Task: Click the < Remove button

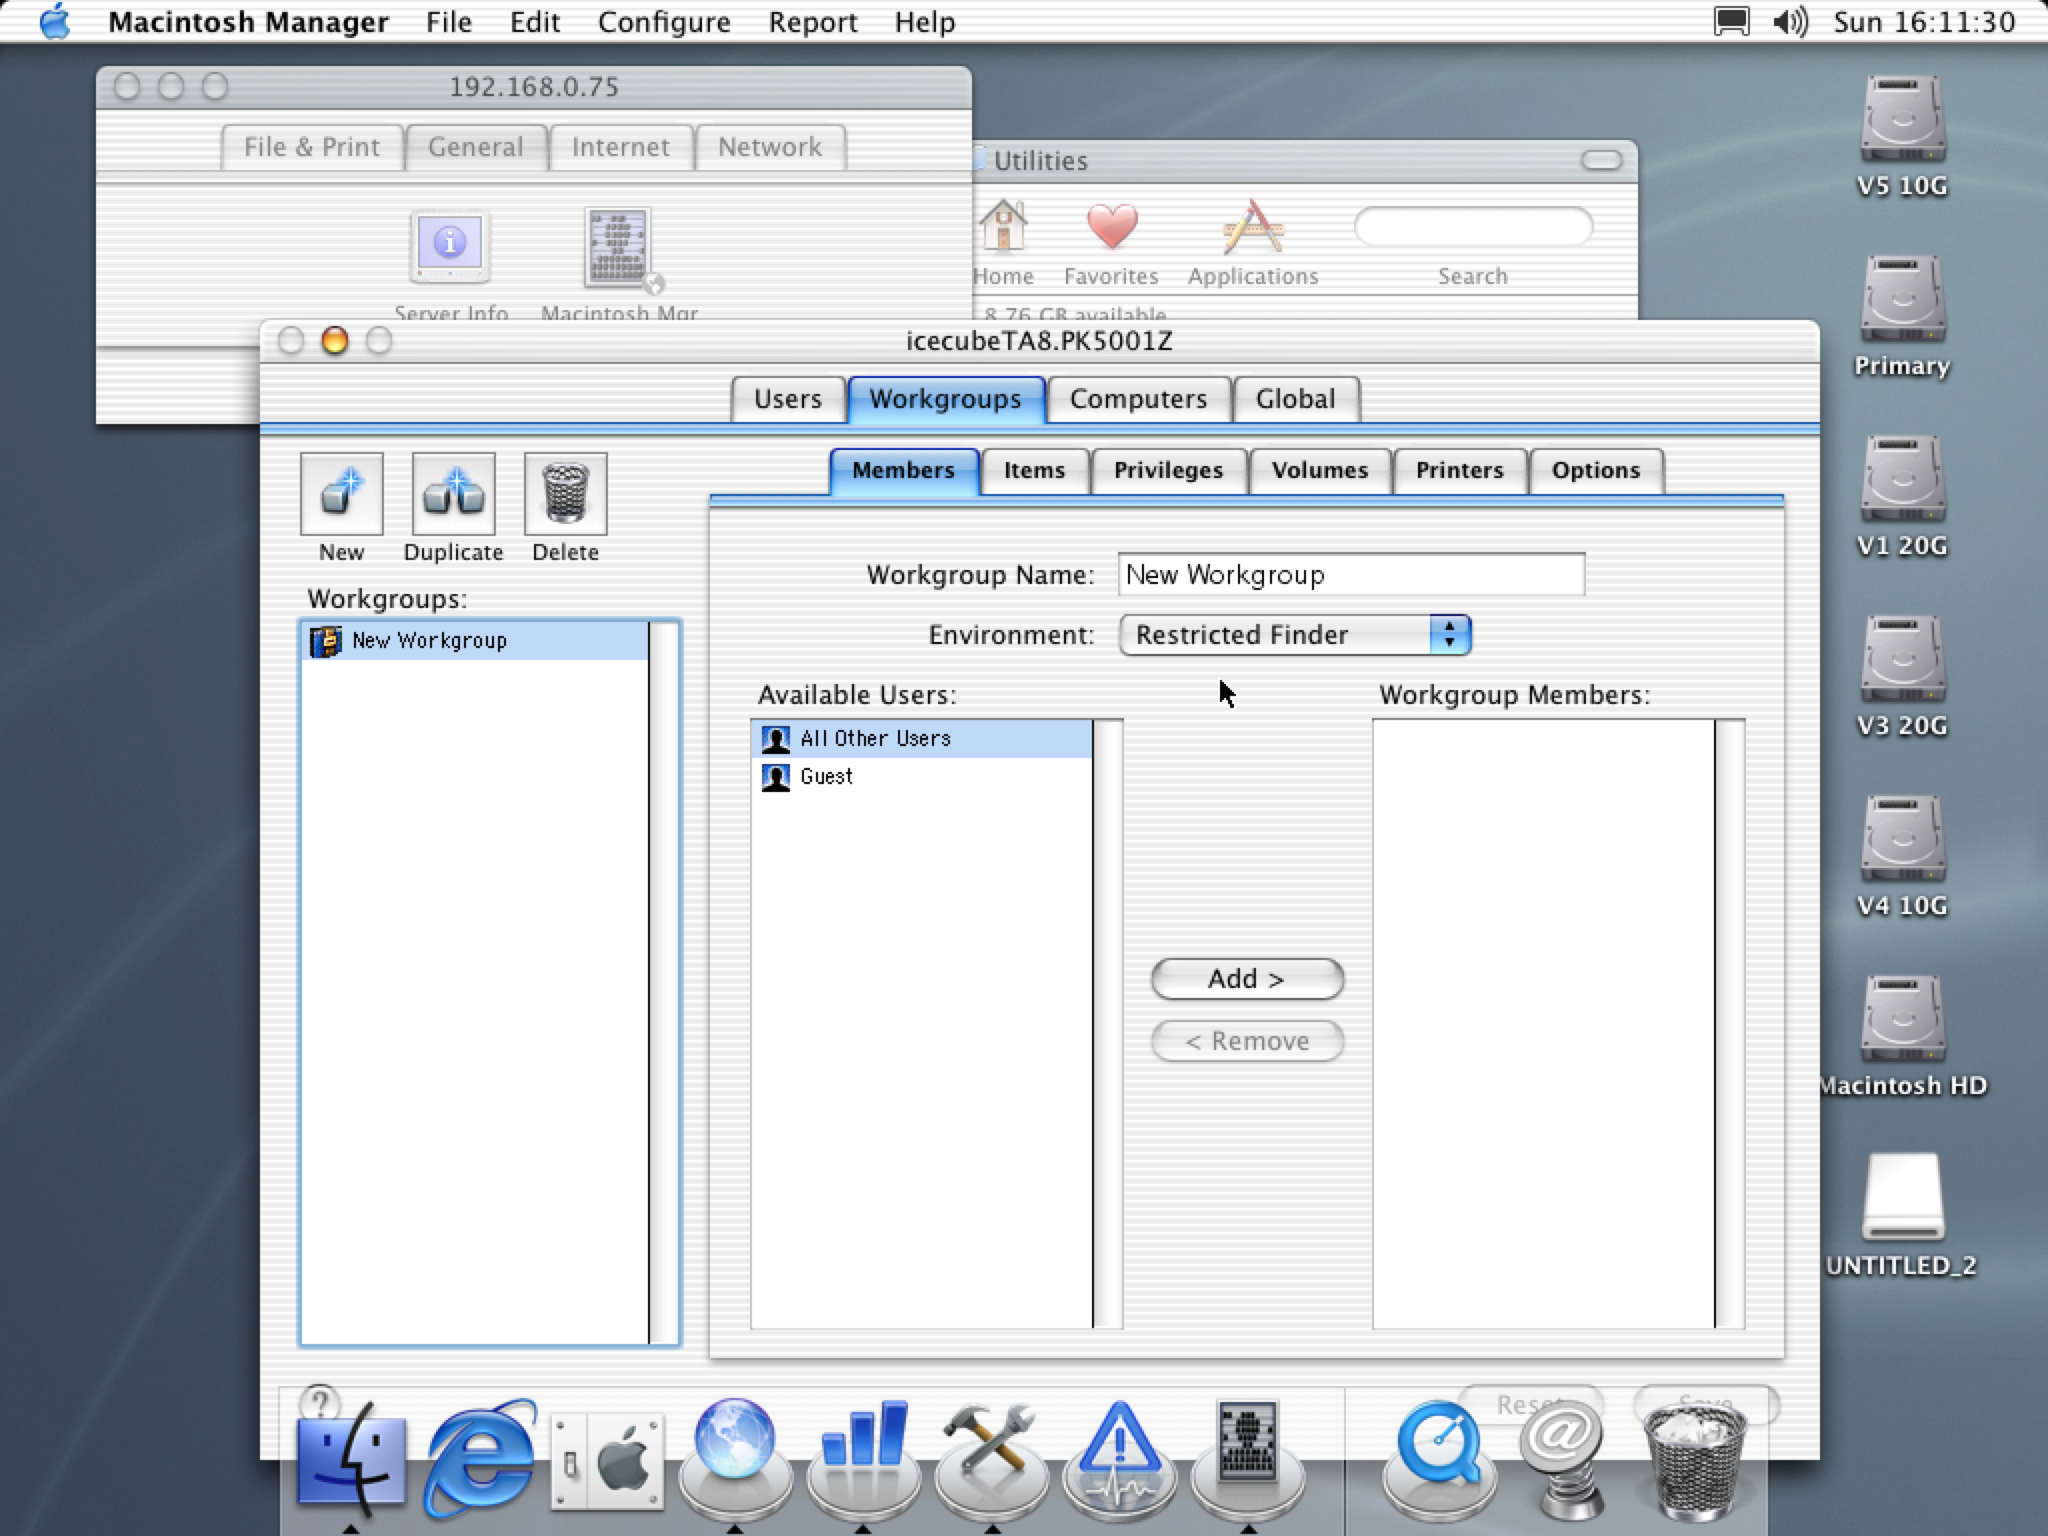Action: tap(1247, 1041)
